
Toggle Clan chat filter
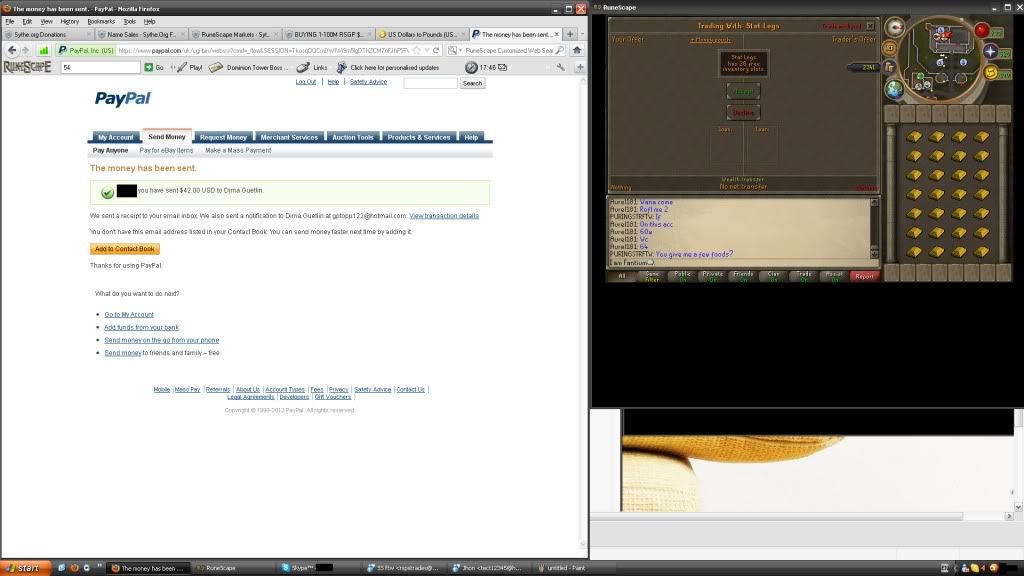click(x=773, y=276)
